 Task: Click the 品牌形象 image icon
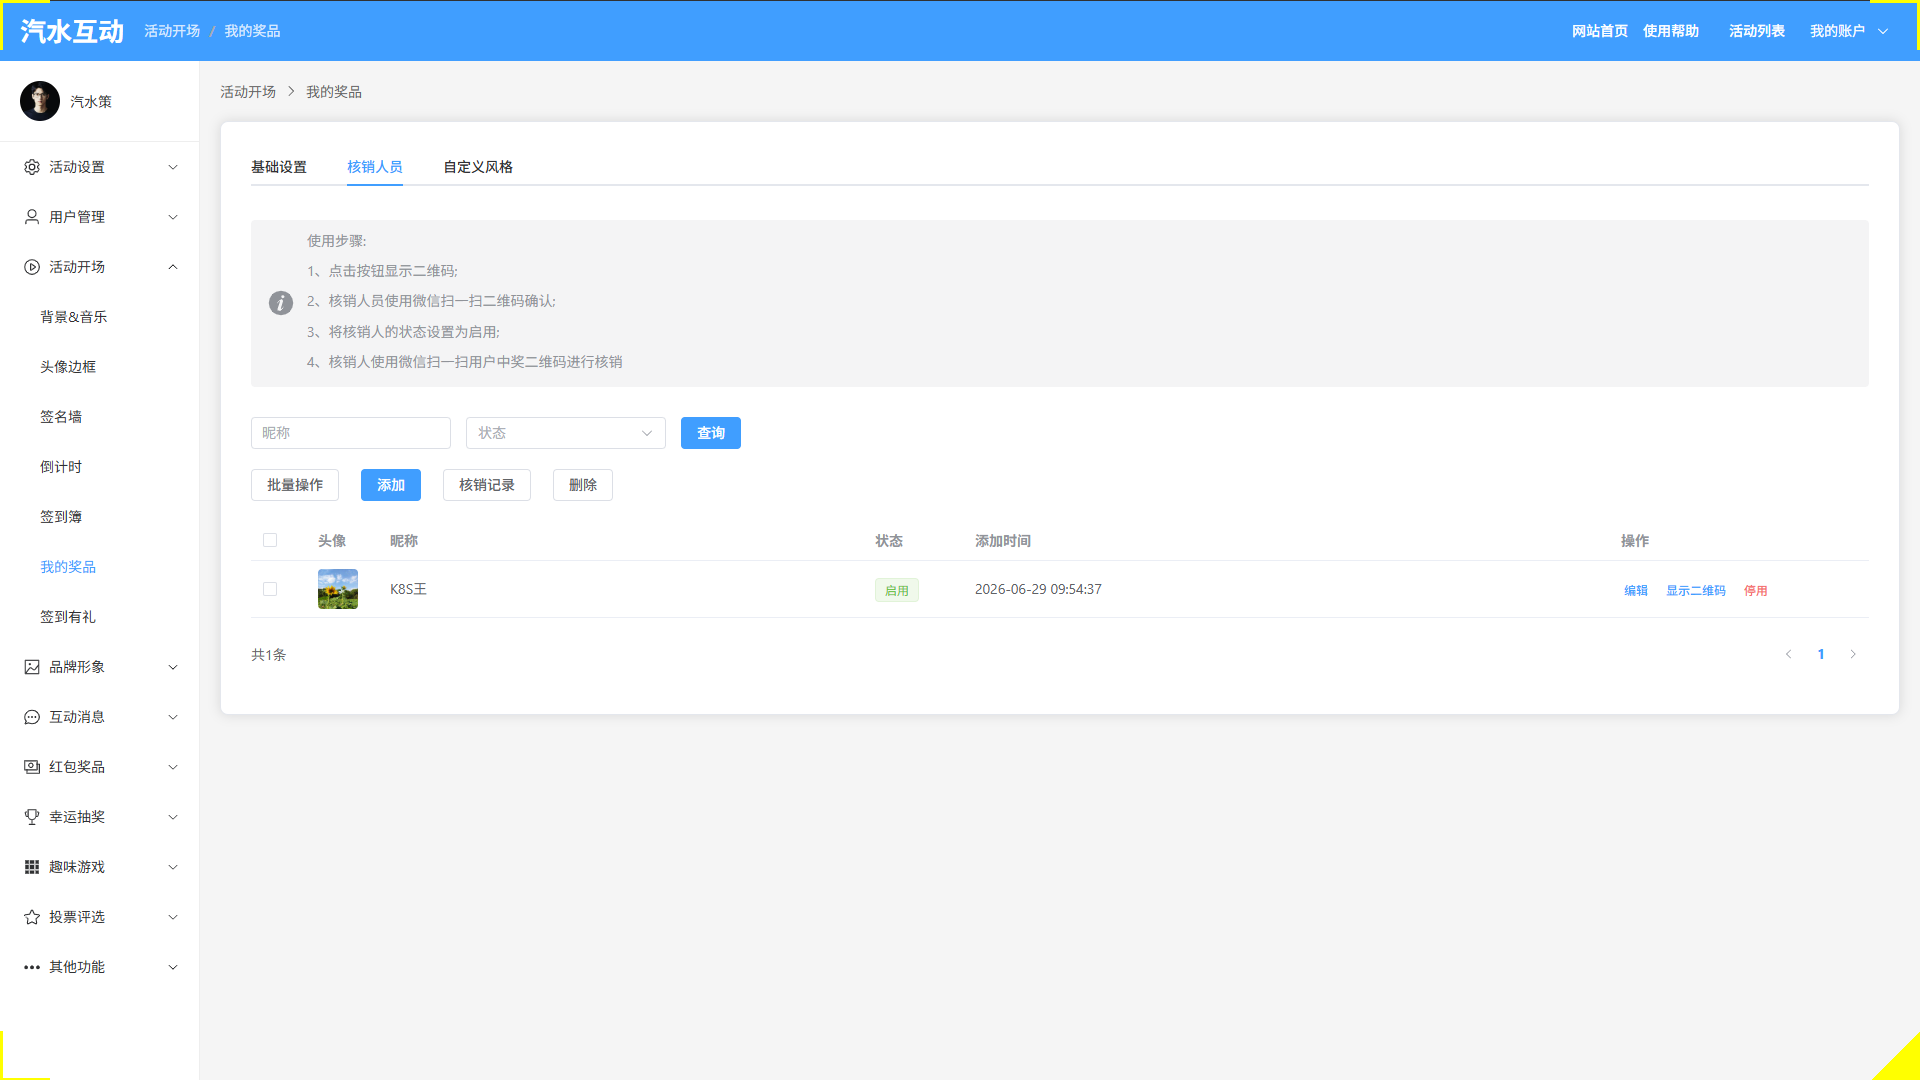pos(32,667)
